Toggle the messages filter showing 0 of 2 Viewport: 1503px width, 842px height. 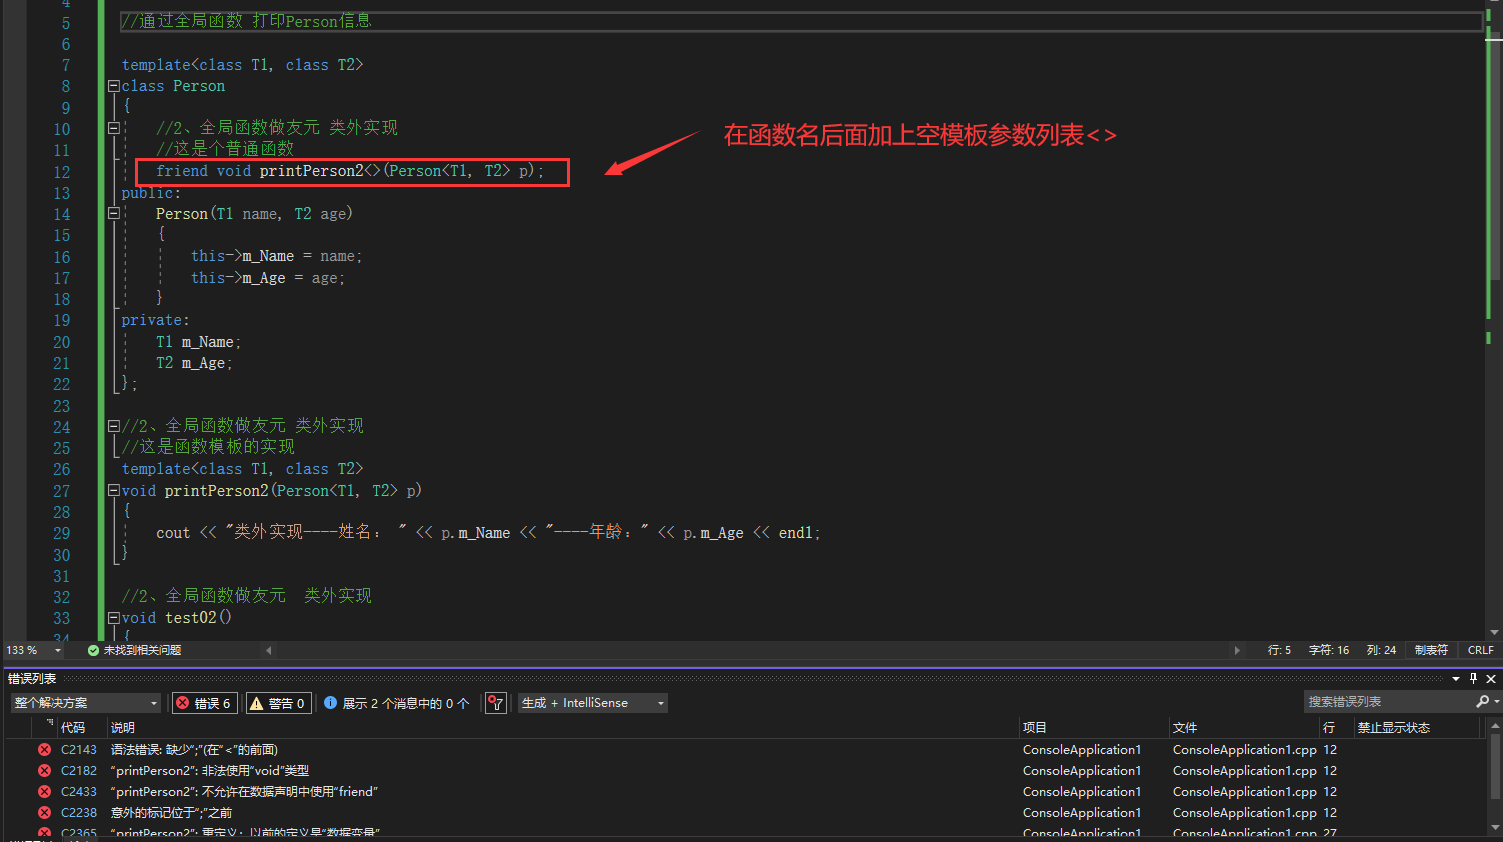click(397, 703)
